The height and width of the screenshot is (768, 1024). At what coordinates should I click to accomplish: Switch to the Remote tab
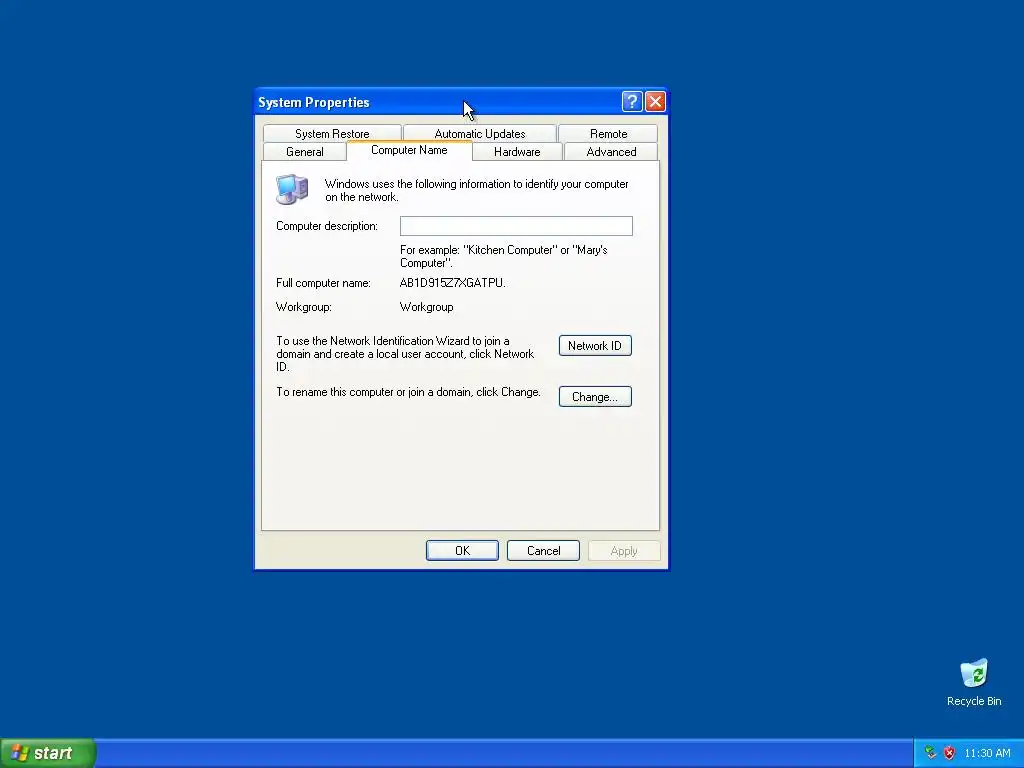(608, 133)
